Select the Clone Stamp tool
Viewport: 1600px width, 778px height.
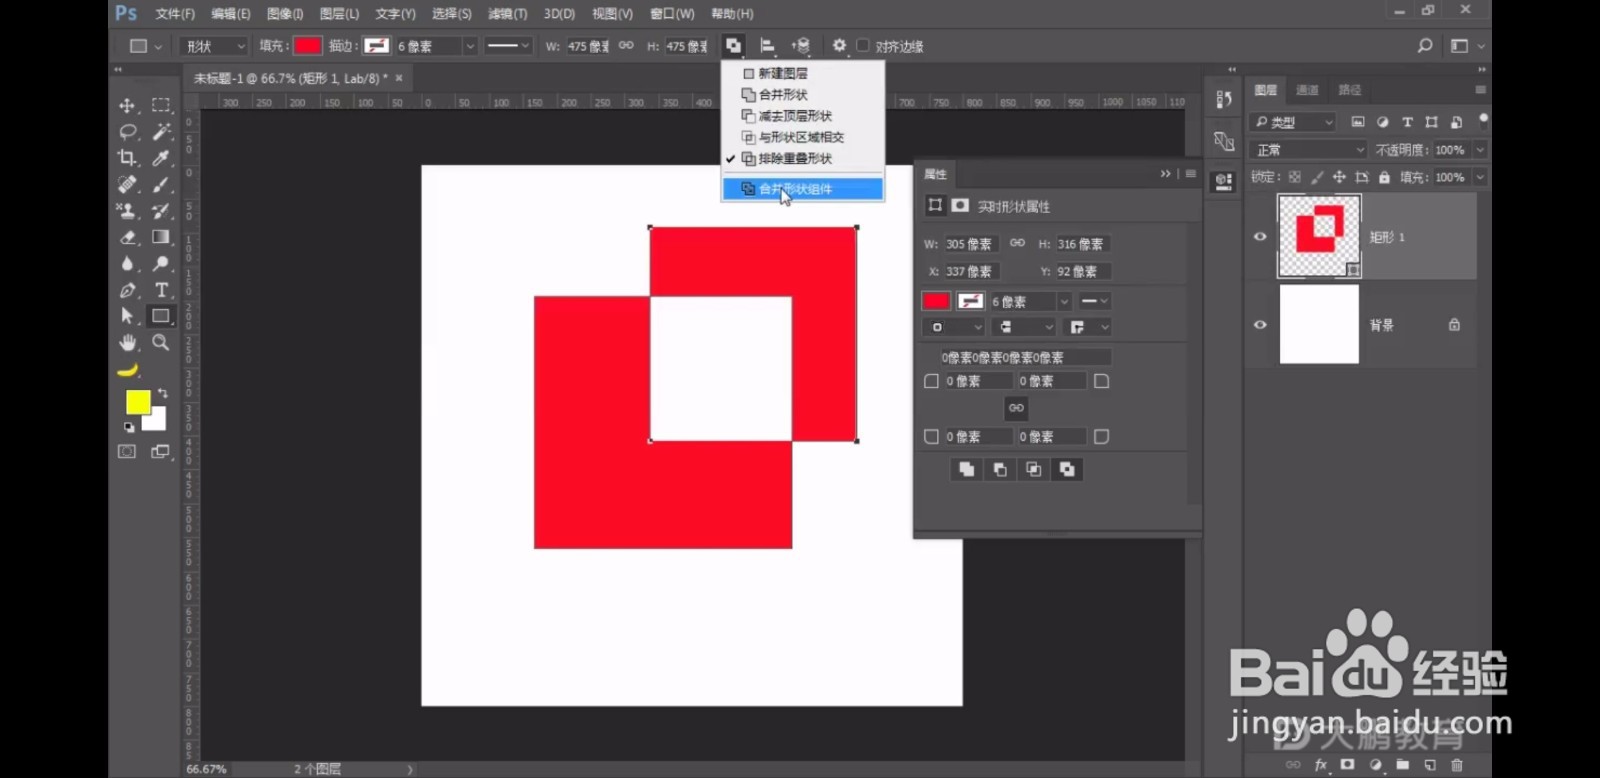click(127, 211)
